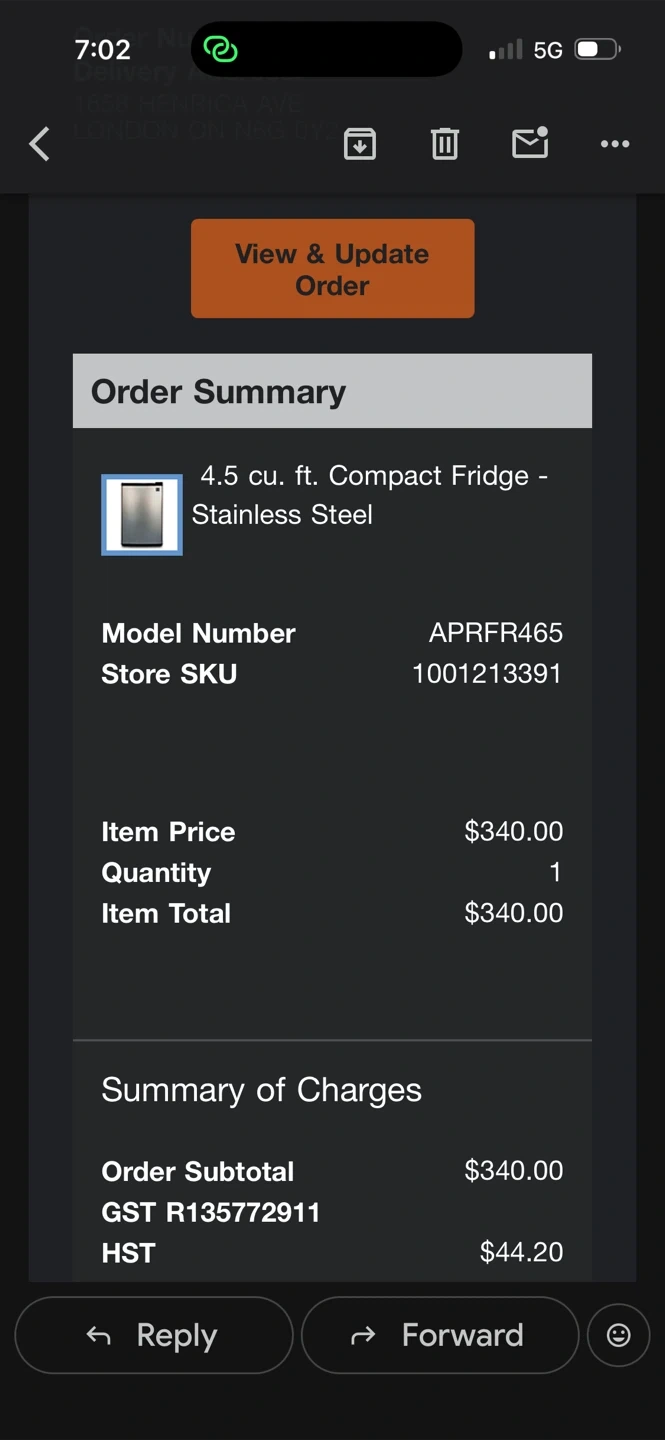Open the compact fridge product thumbnail
Screen dimensions: 665x1440
click(142, 515)
